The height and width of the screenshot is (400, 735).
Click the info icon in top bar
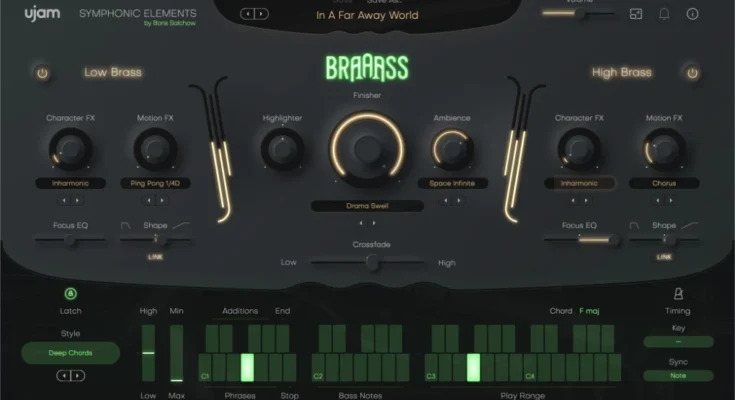click(692, 14)
